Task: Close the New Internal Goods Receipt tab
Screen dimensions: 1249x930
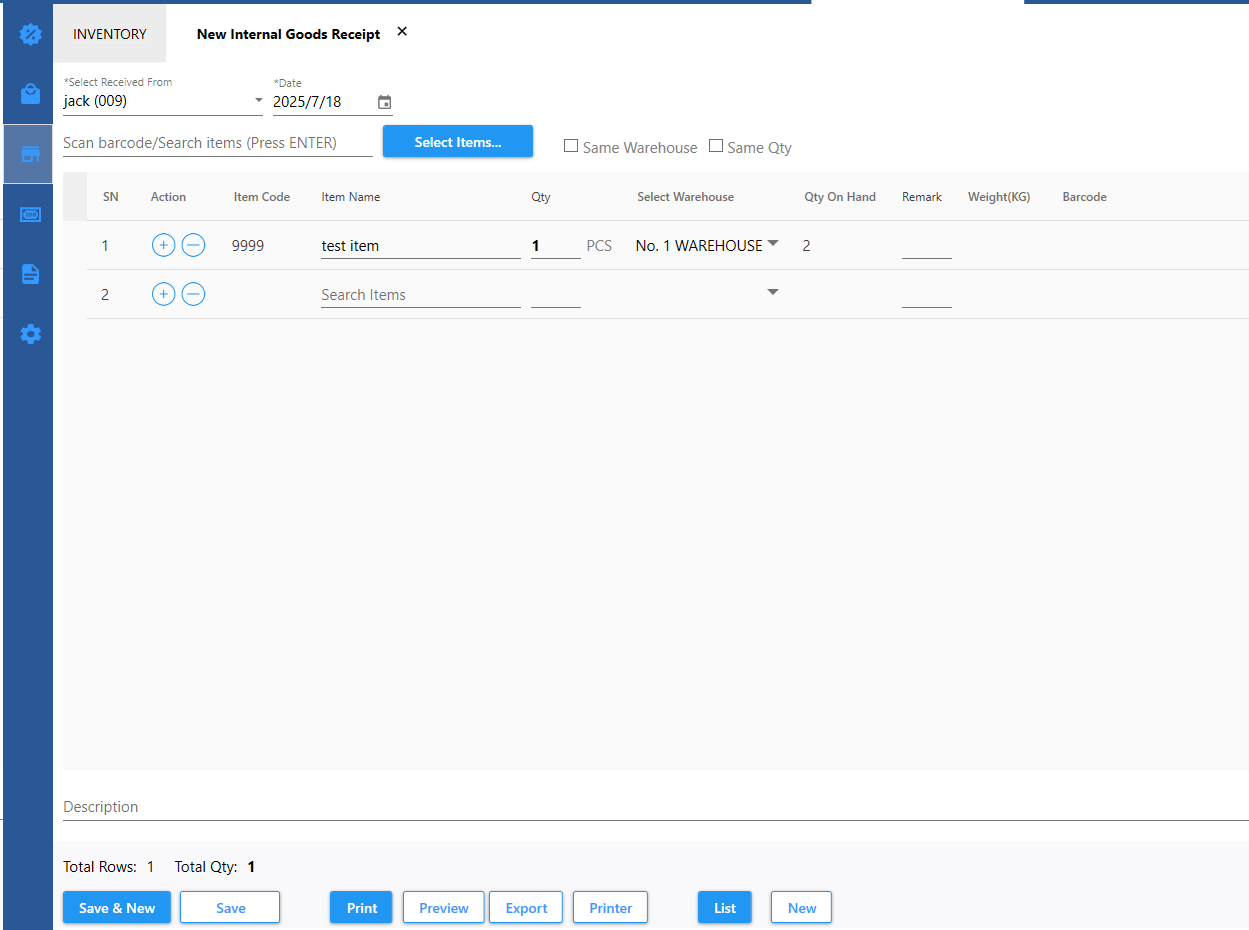Action: pos(402,32)
